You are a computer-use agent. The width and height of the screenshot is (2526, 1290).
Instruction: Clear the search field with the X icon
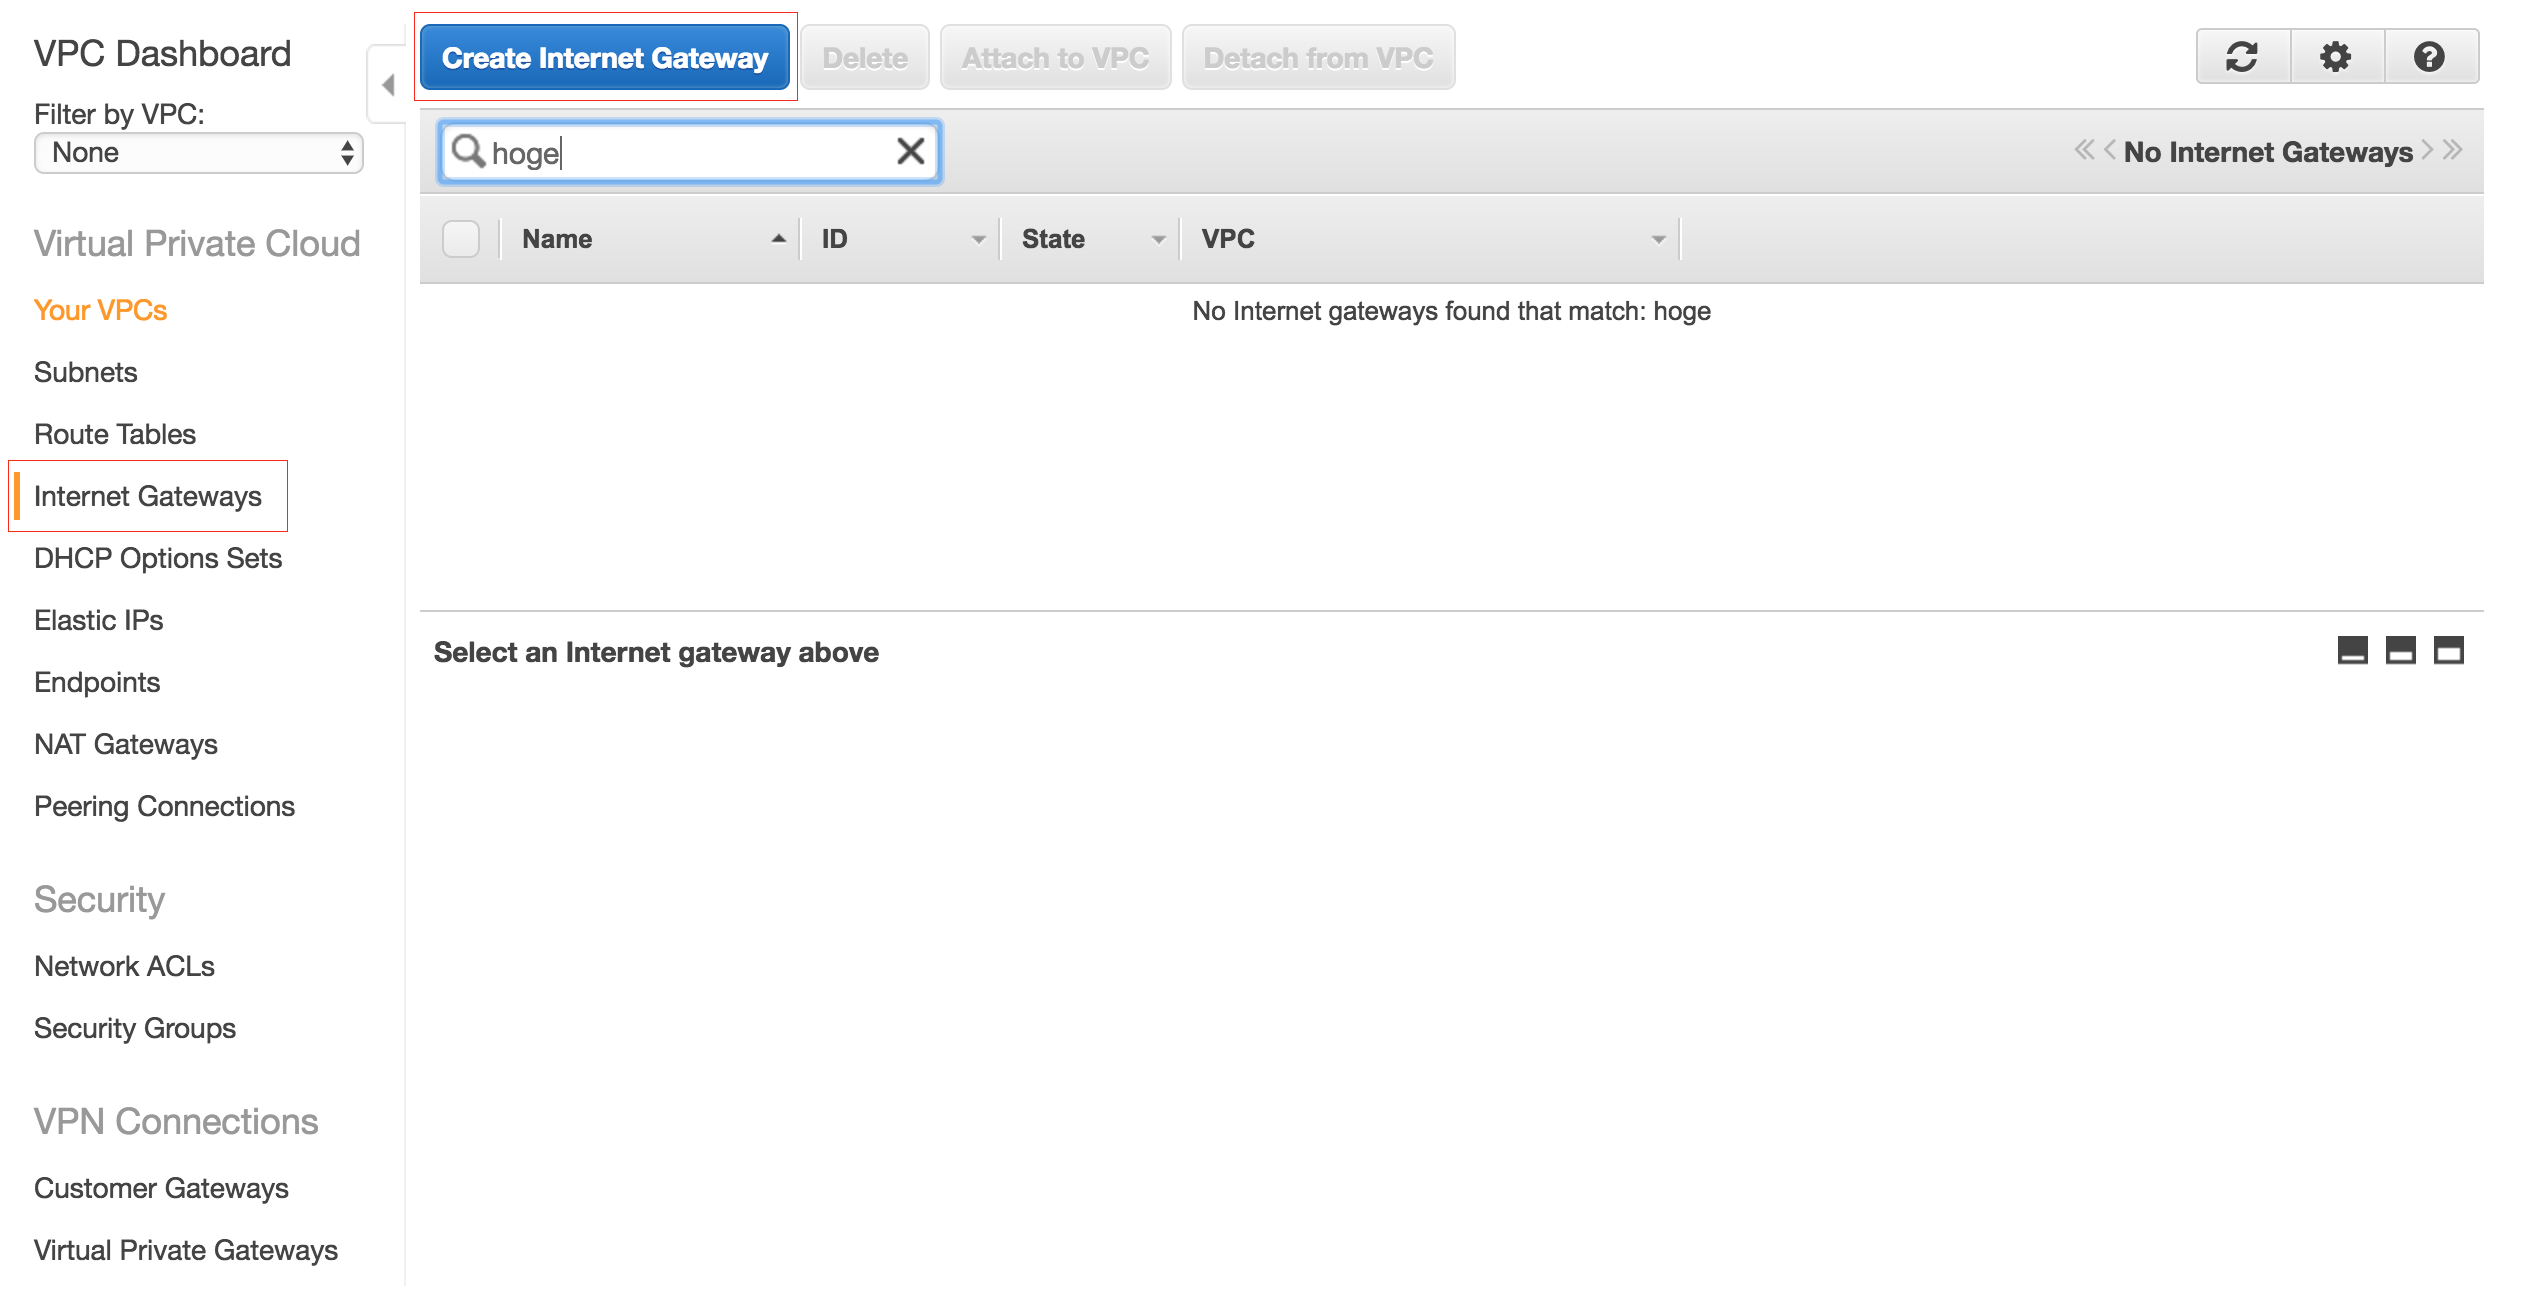point(910,151)
